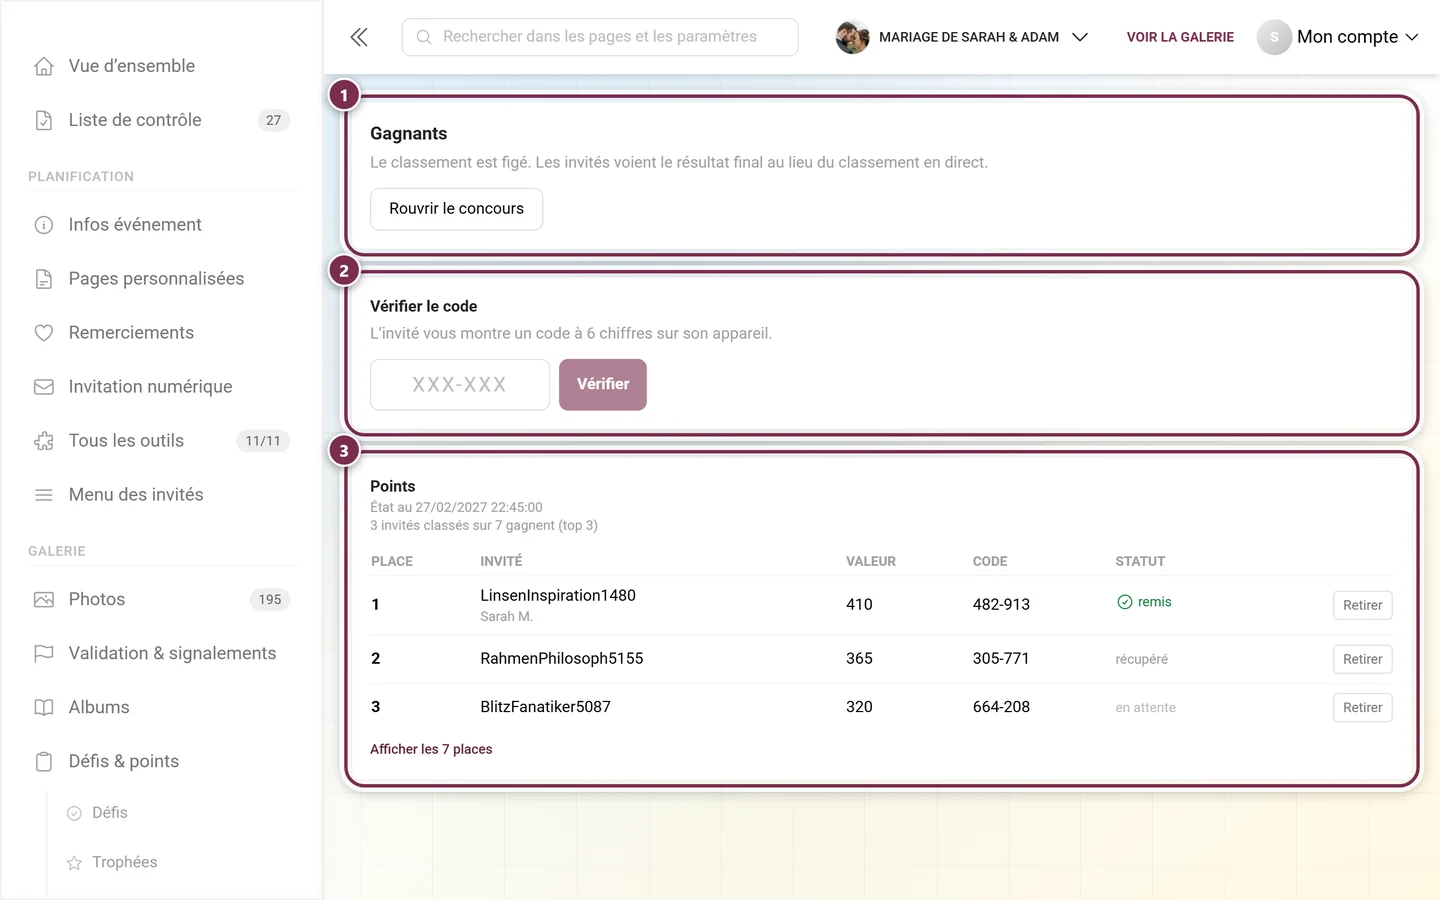The width and height of the screenshot is (1440, 900).
Task: Focus the XXX-XXX code input field
Action: tap(460, 385)
